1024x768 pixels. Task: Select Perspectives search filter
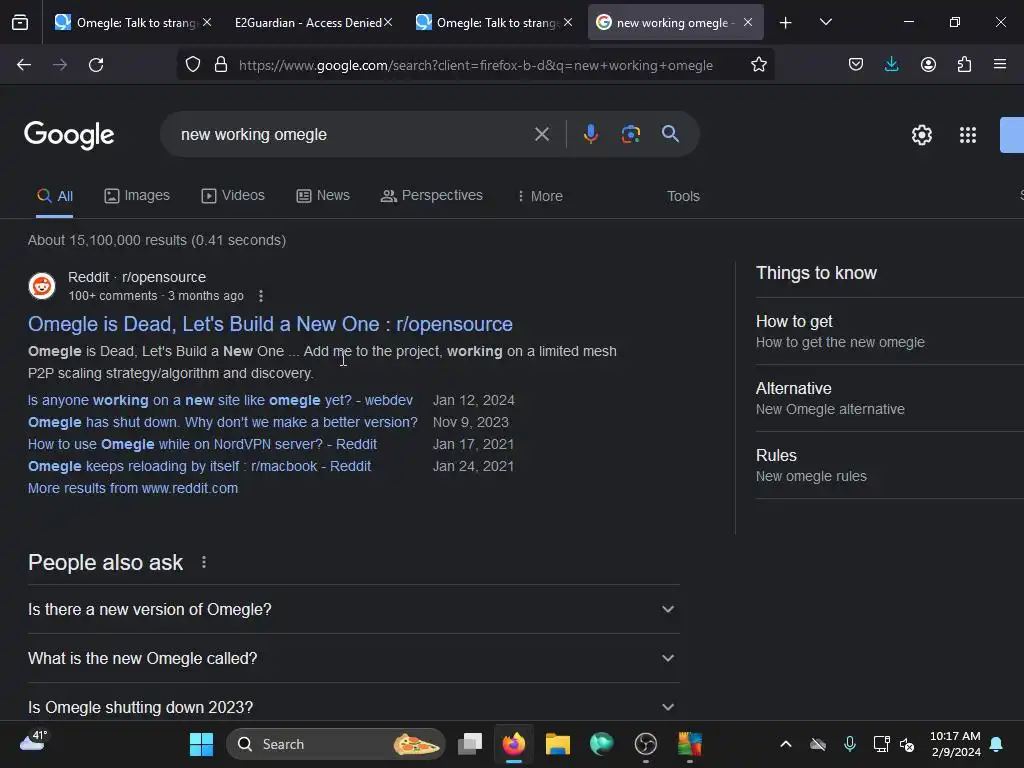pos(432,195)
